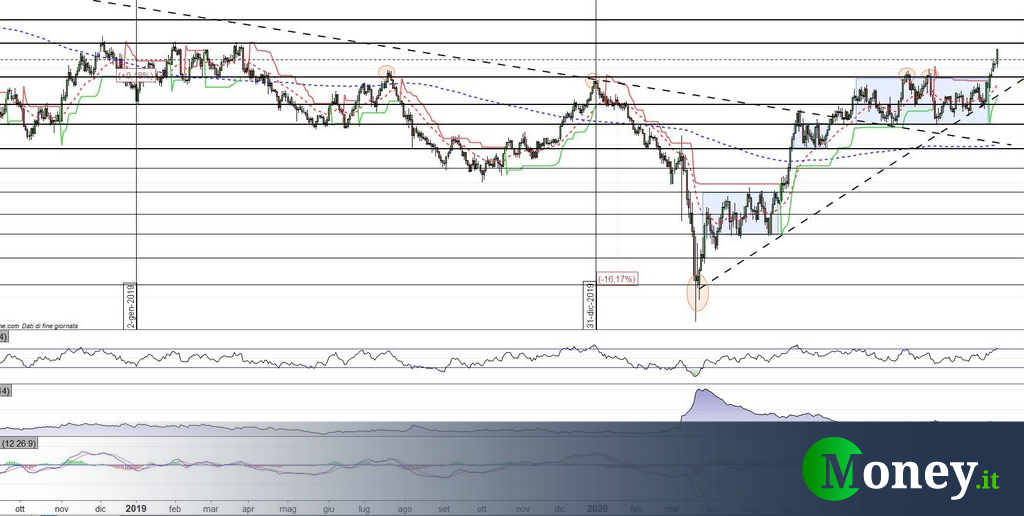This screenshot has width=1024, height=516.
Task: Select the 'lug' month label
Action: pyautogui.click(x=365, y=508)
